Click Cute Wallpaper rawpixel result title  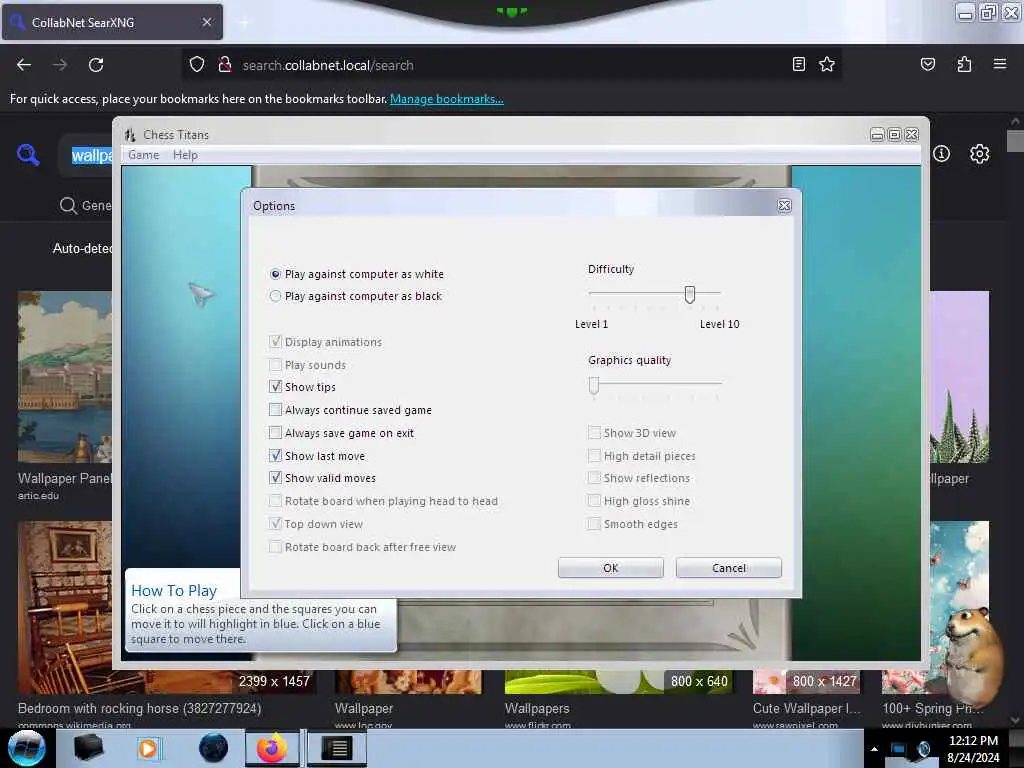point(807,709)
